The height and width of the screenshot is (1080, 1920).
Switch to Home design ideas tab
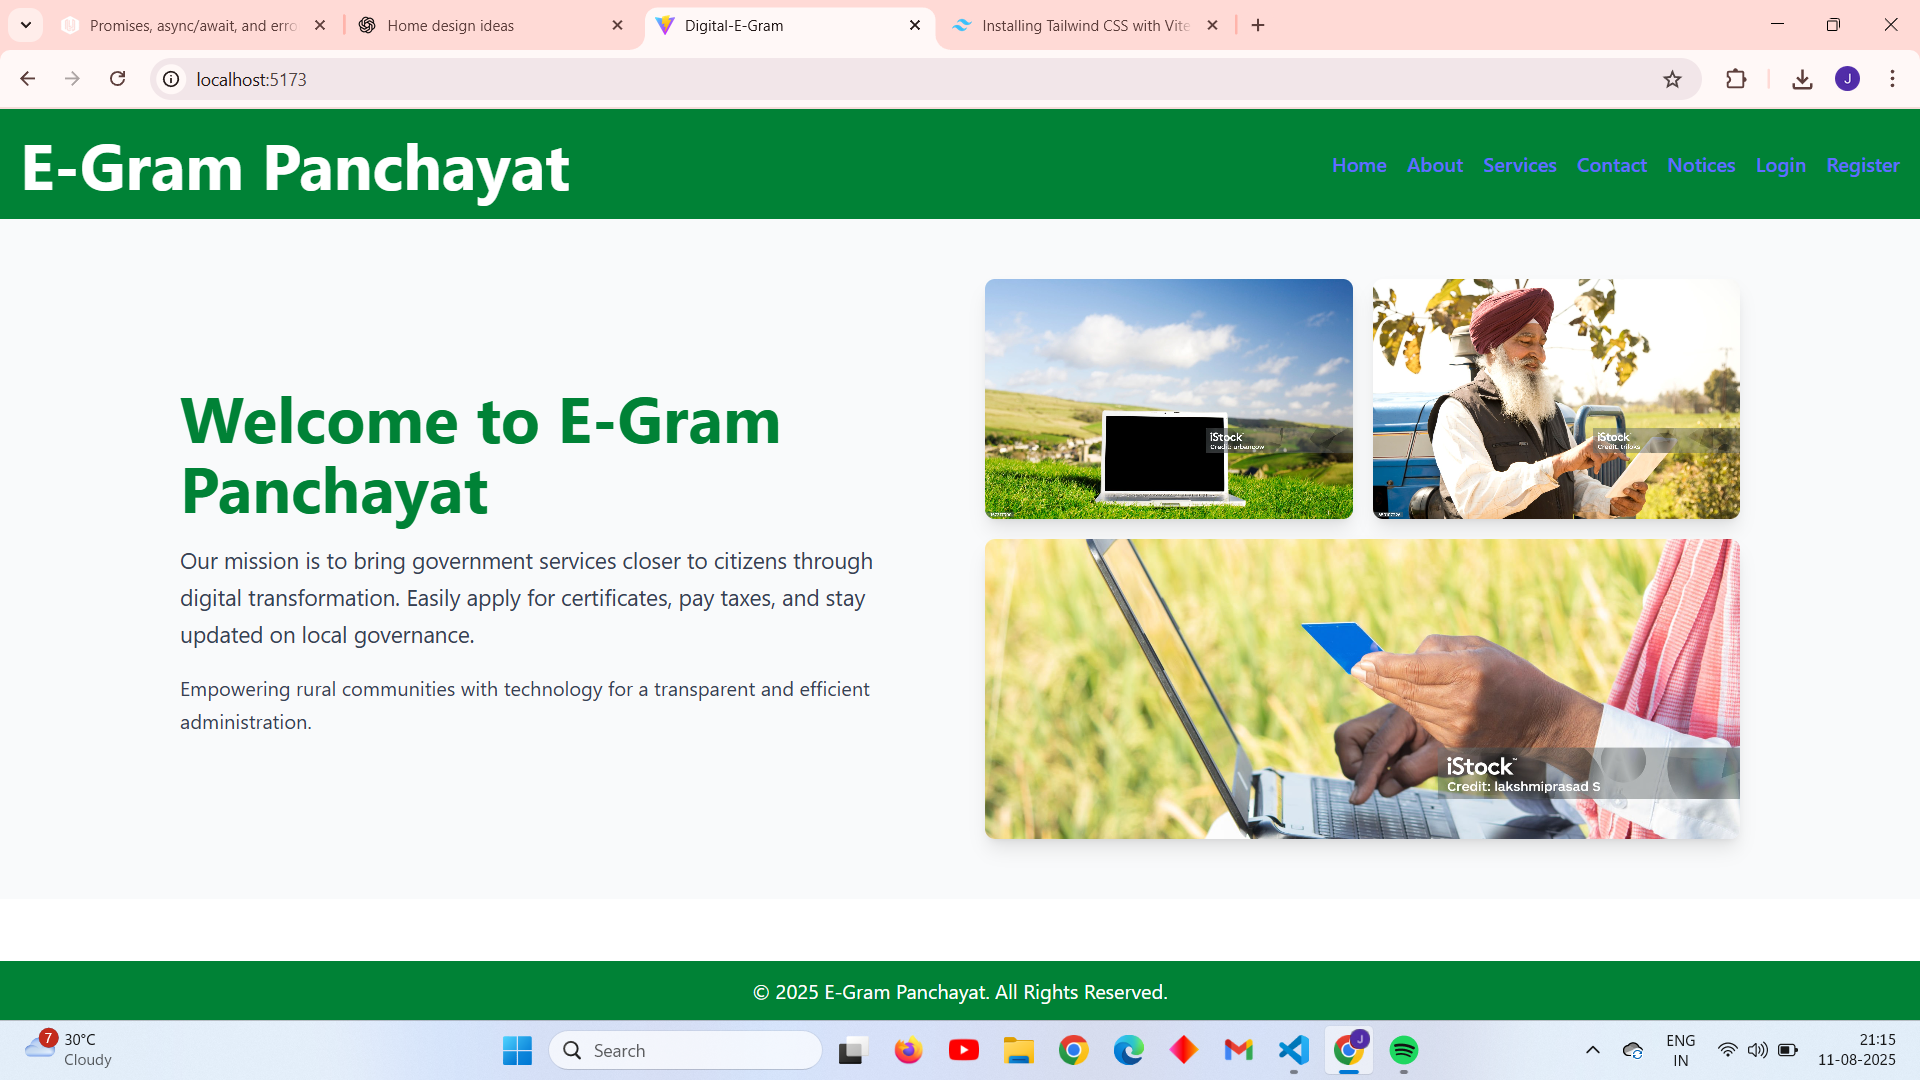(450, 25)
